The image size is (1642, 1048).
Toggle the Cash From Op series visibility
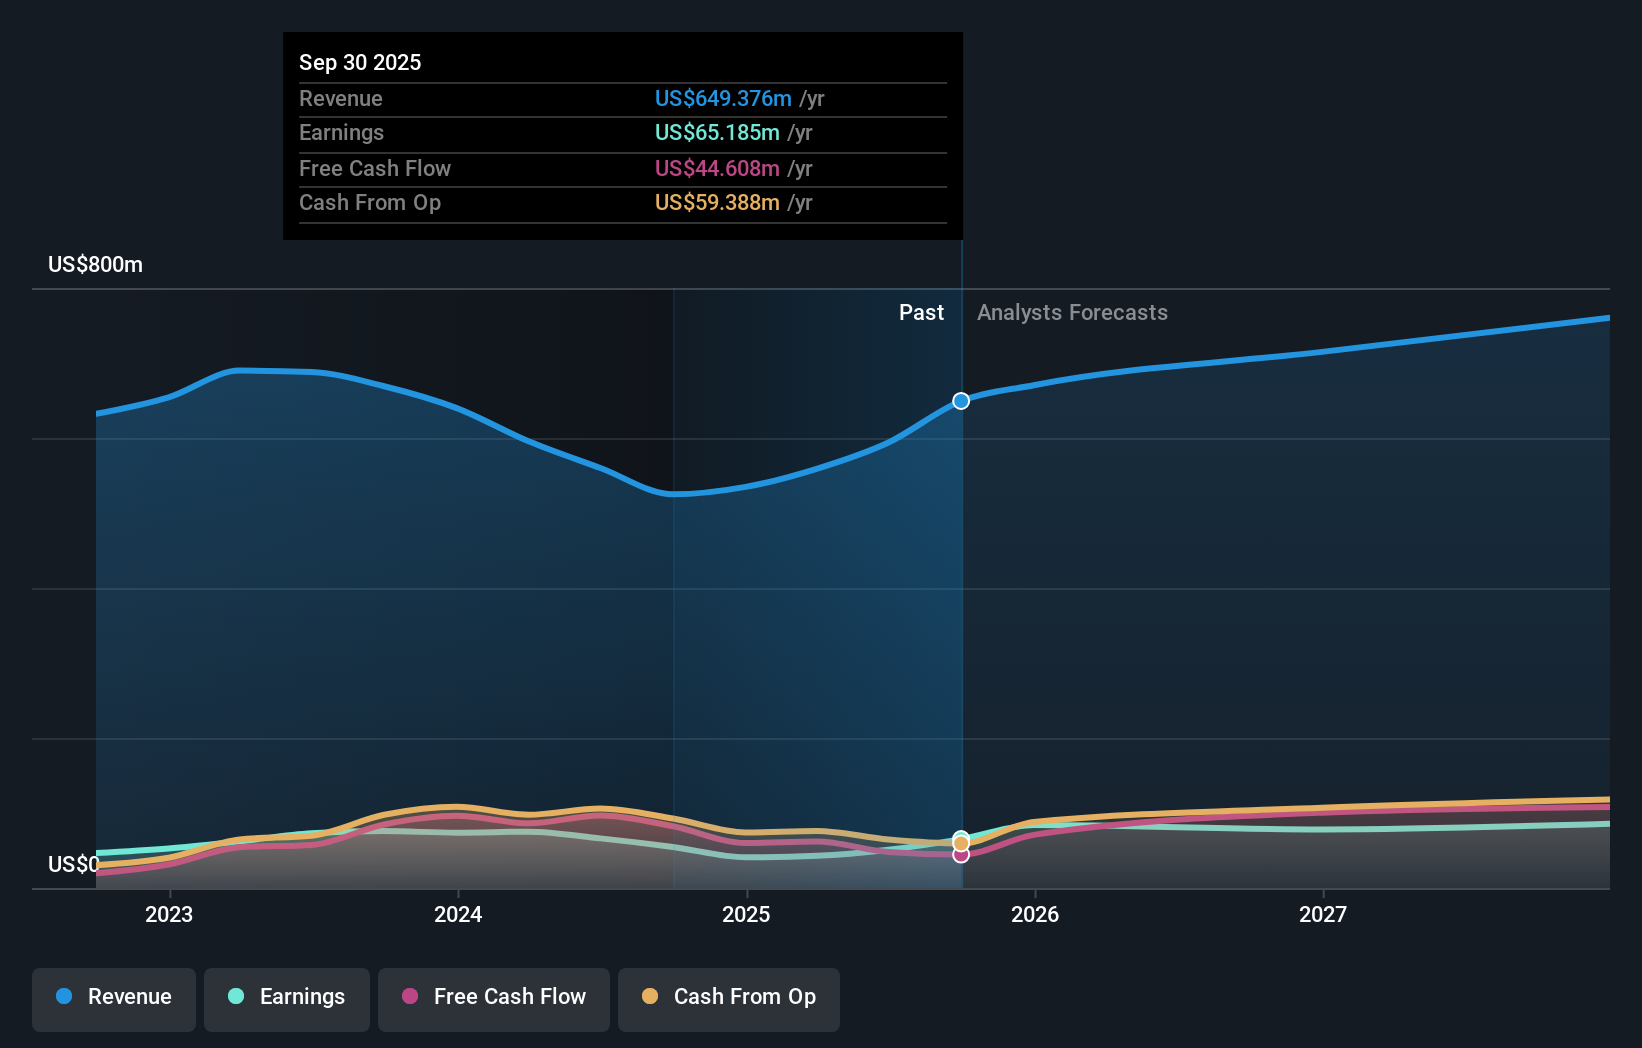(x=728, y=999)
